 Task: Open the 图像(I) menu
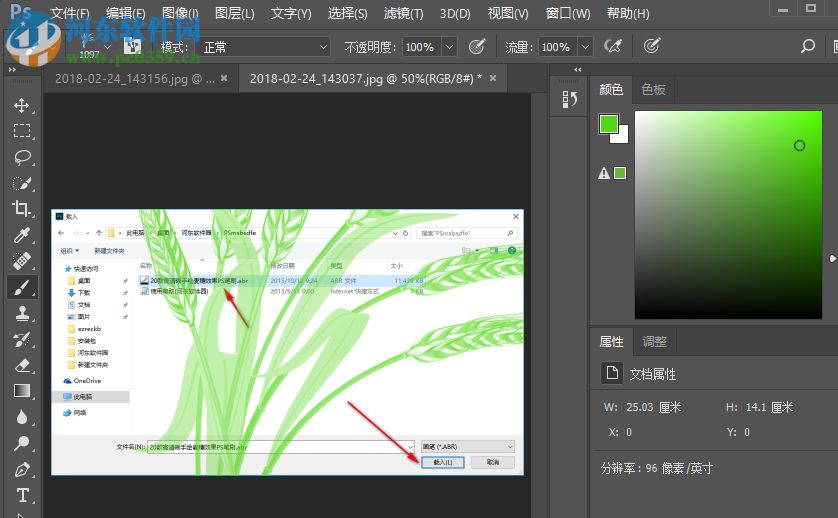click(180, 13)
